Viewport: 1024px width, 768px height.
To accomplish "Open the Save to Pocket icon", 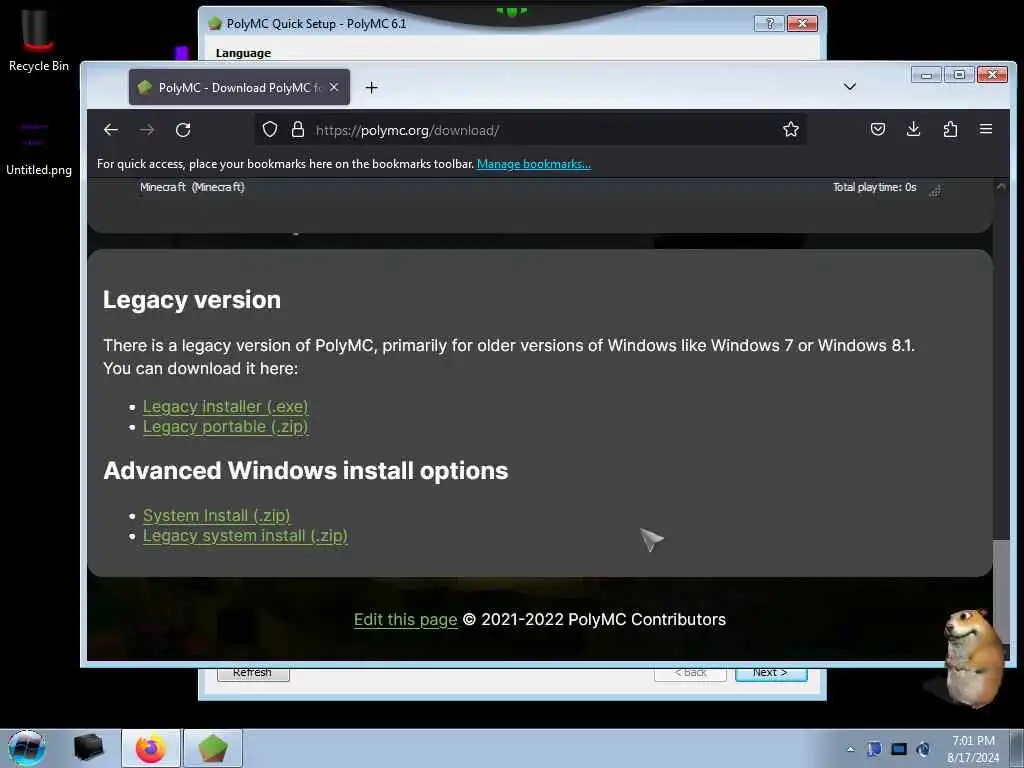I will click(878, 129).
